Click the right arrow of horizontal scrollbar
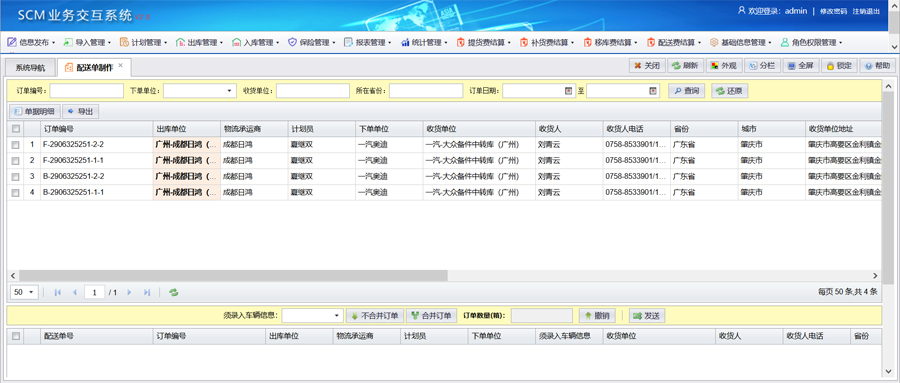The image size is (900, 383). [875, 276]
